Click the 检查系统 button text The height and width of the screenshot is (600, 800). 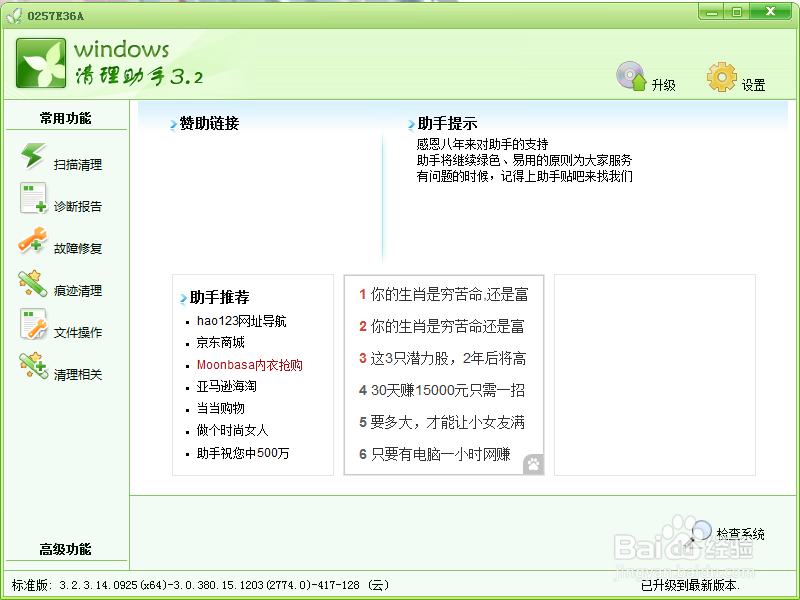(740, 534)
